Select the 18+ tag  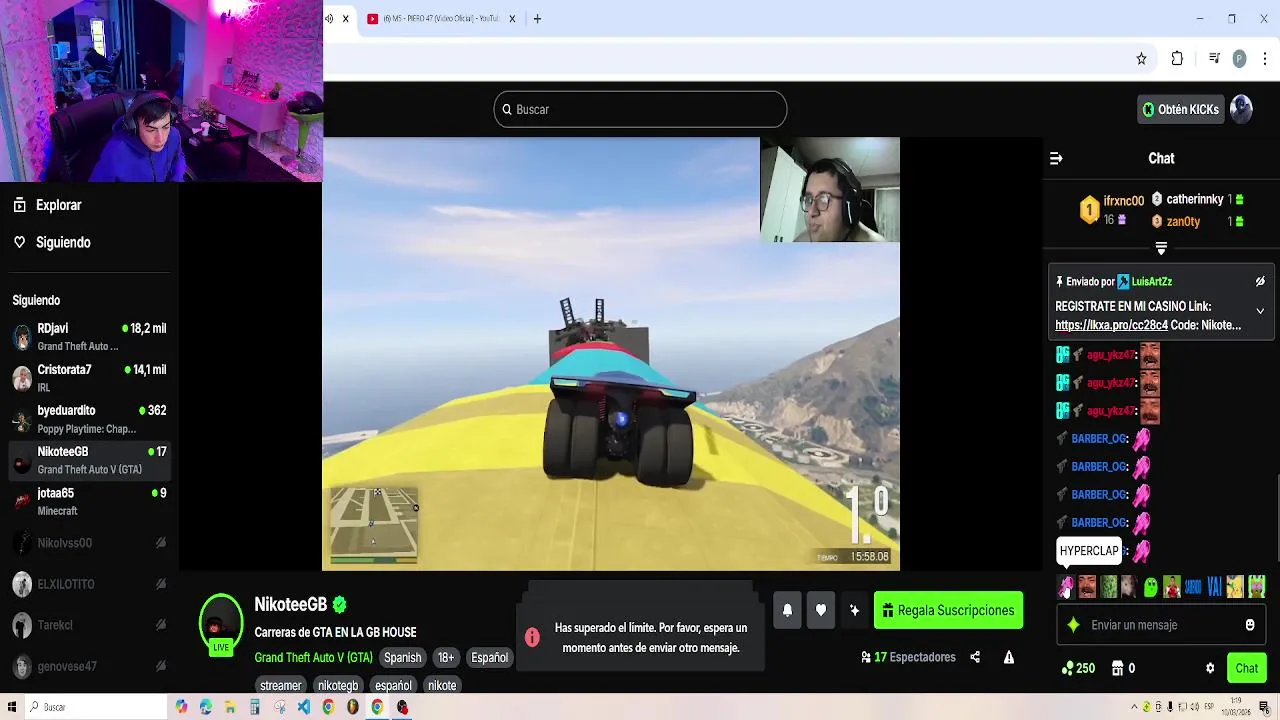(446, 657)
